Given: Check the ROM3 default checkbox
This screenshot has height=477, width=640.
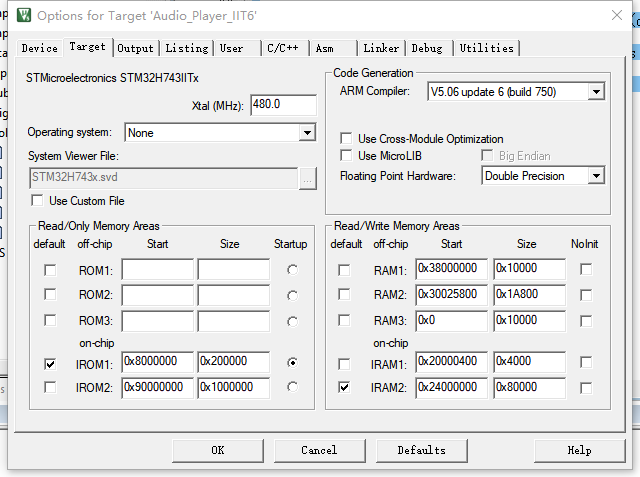Looking at the screenshot, I should [x=50, y=320].
